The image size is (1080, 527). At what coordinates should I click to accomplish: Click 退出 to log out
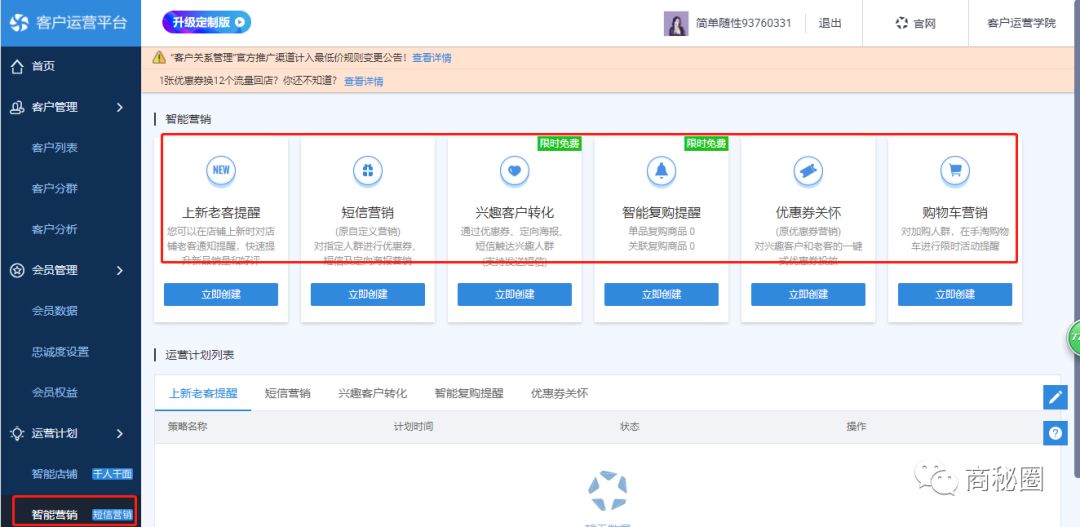pos(830,23)
